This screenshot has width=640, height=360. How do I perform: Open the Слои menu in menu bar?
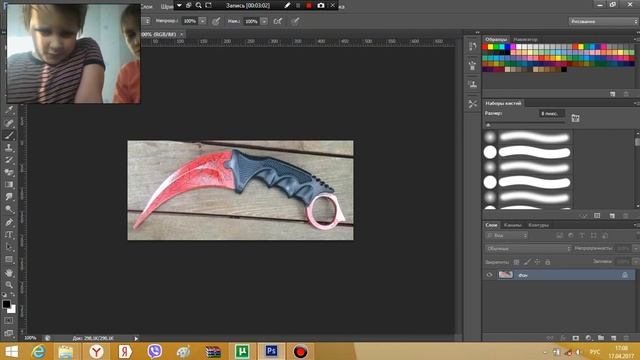(x=146, y=7)
